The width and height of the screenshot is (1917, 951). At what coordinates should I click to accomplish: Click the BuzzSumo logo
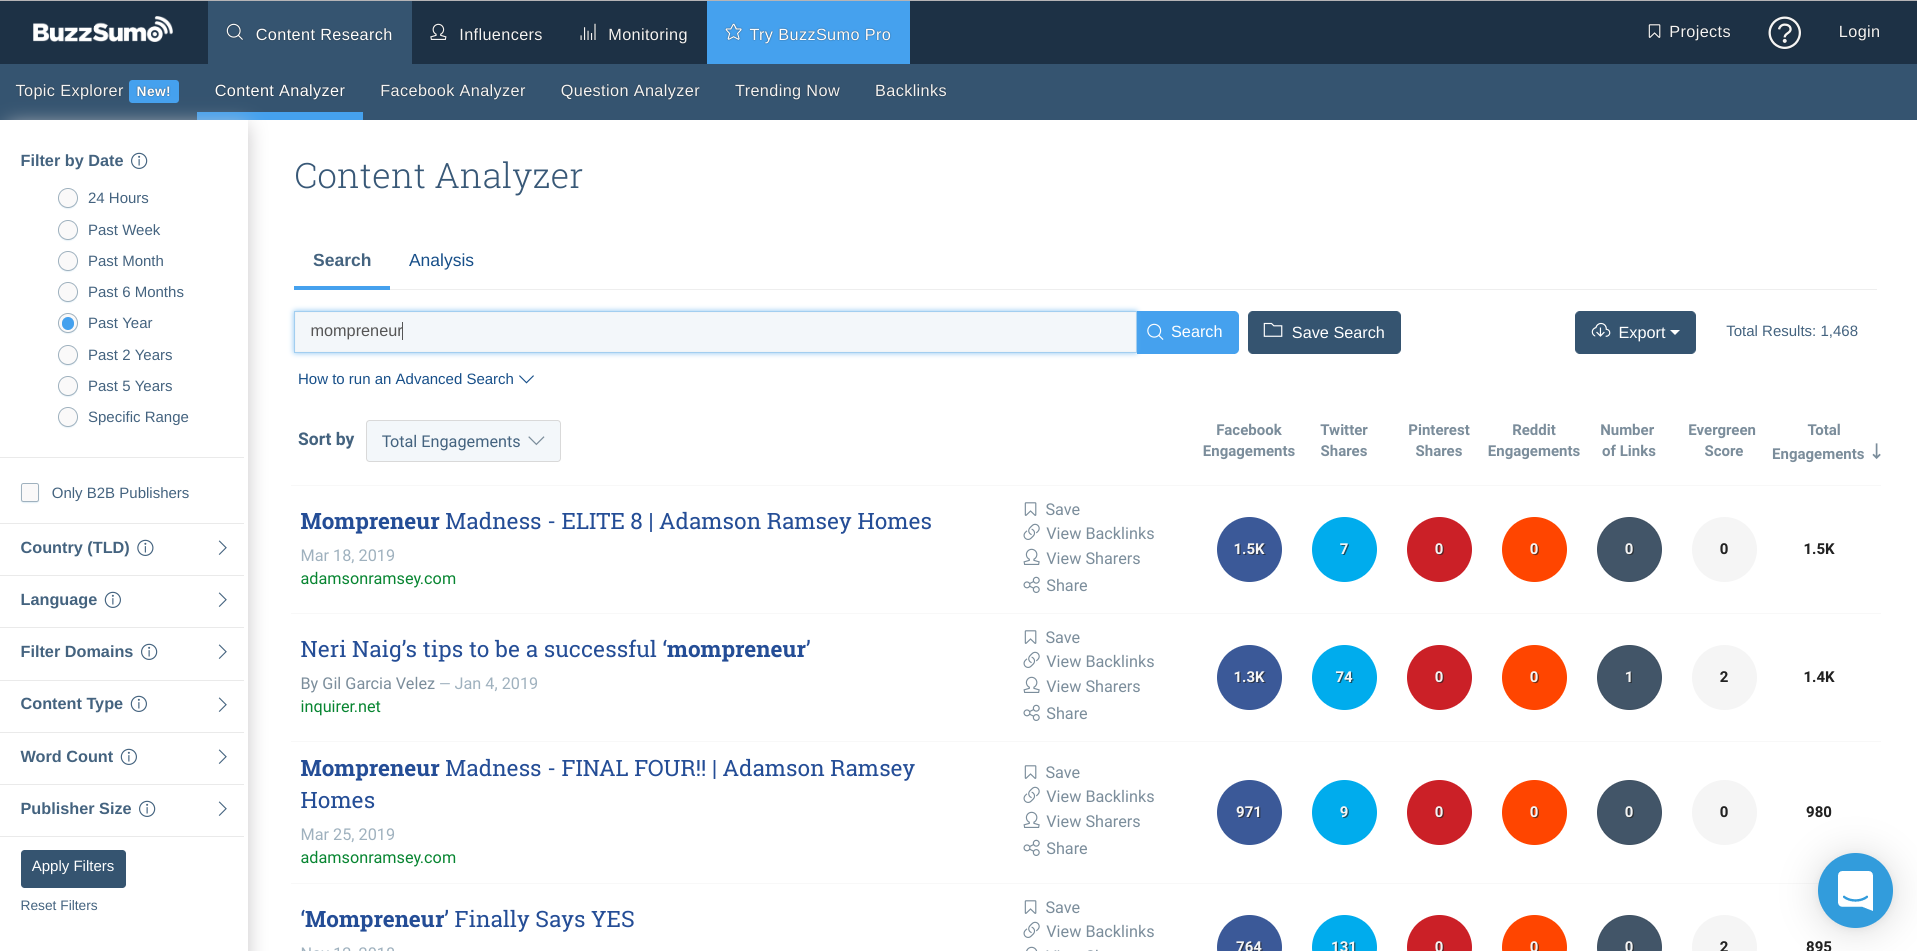point(103,31)
